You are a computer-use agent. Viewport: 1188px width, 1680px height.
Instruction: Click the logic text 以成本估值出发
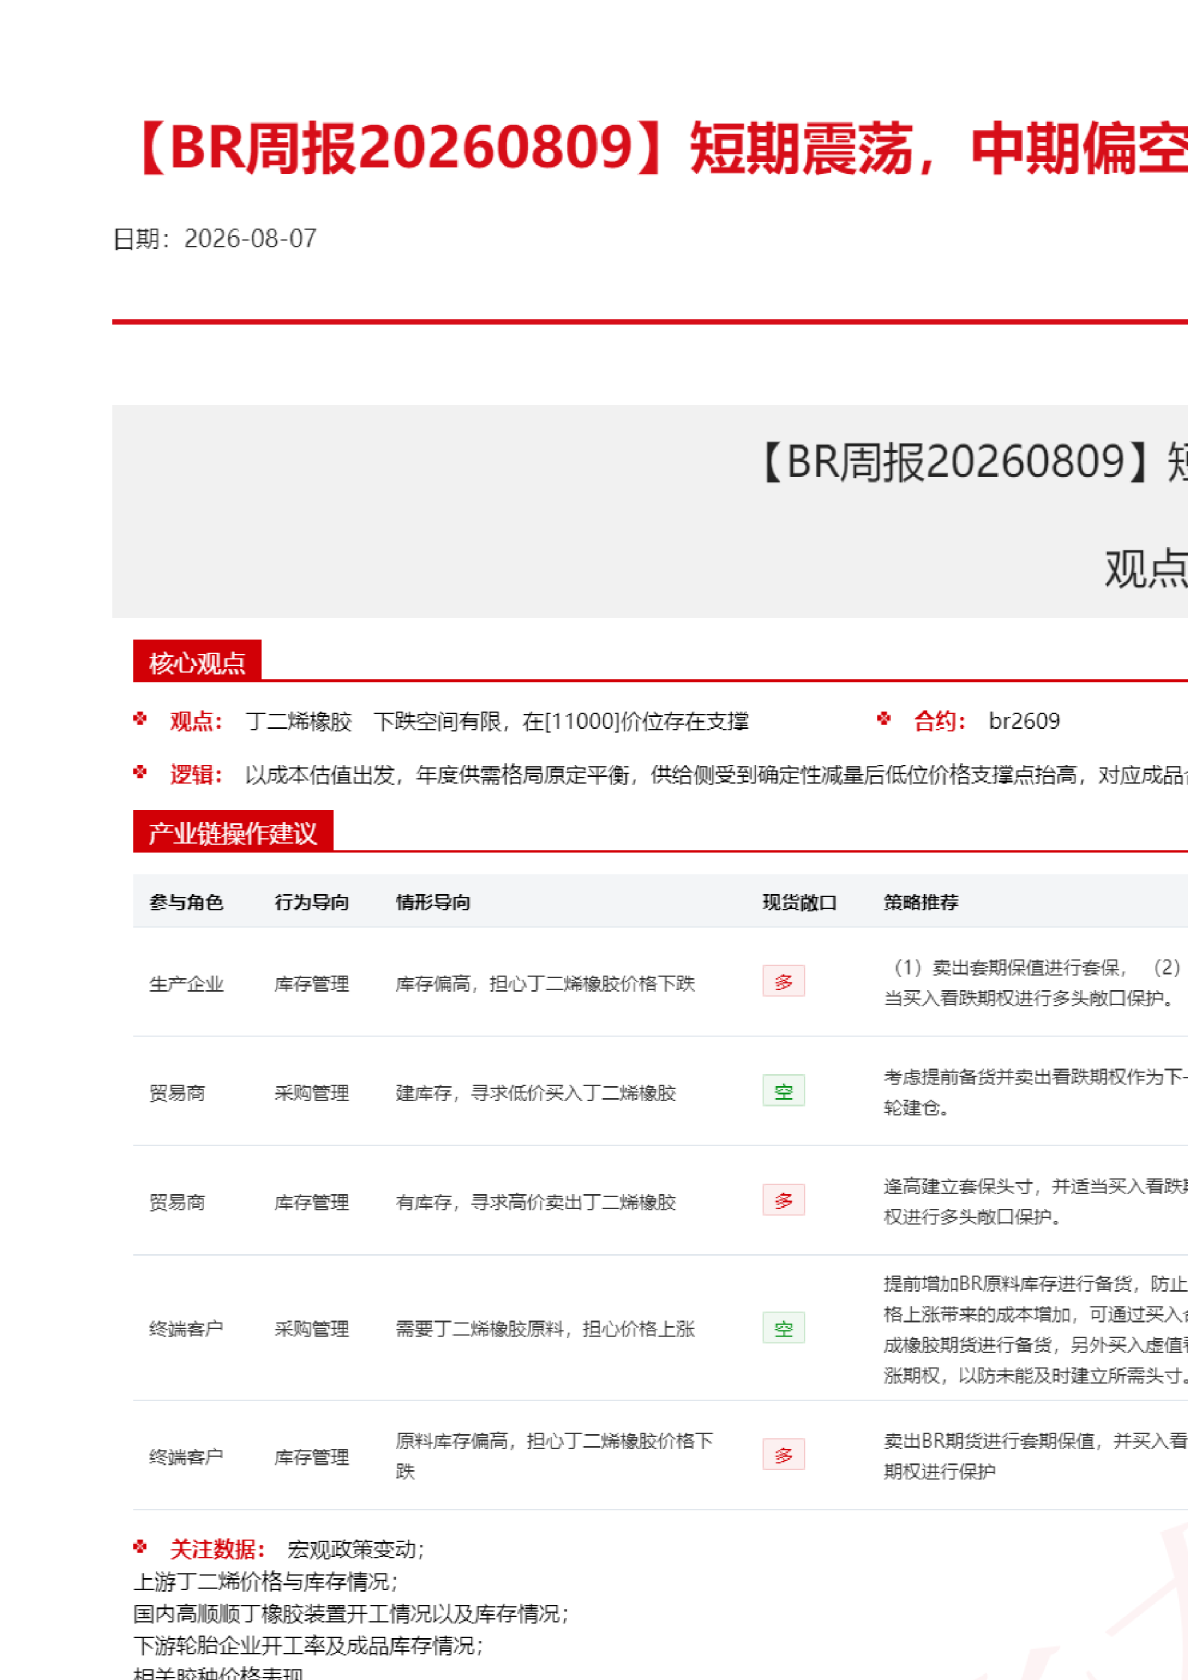click(x=320, y=776)
